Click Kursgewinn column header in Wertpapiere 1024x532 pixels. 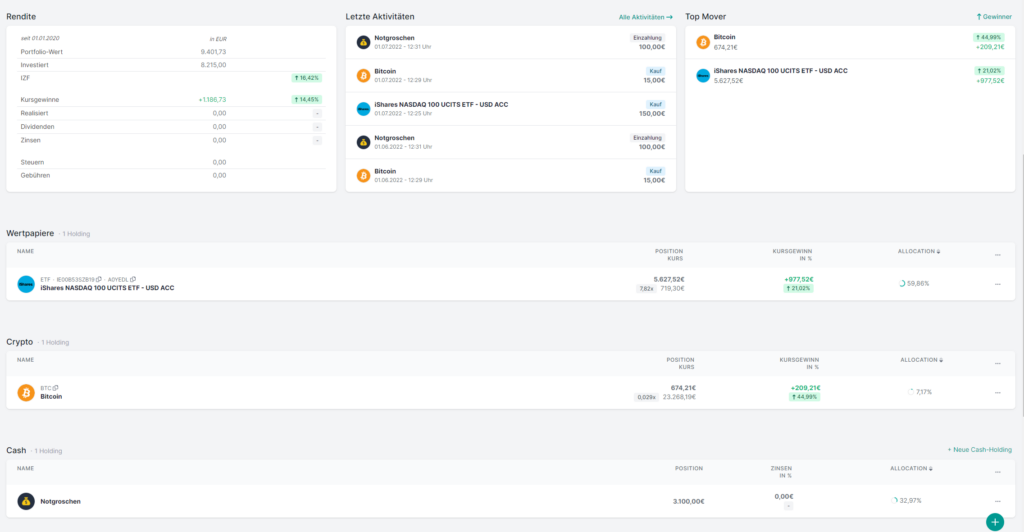(792, 255)
